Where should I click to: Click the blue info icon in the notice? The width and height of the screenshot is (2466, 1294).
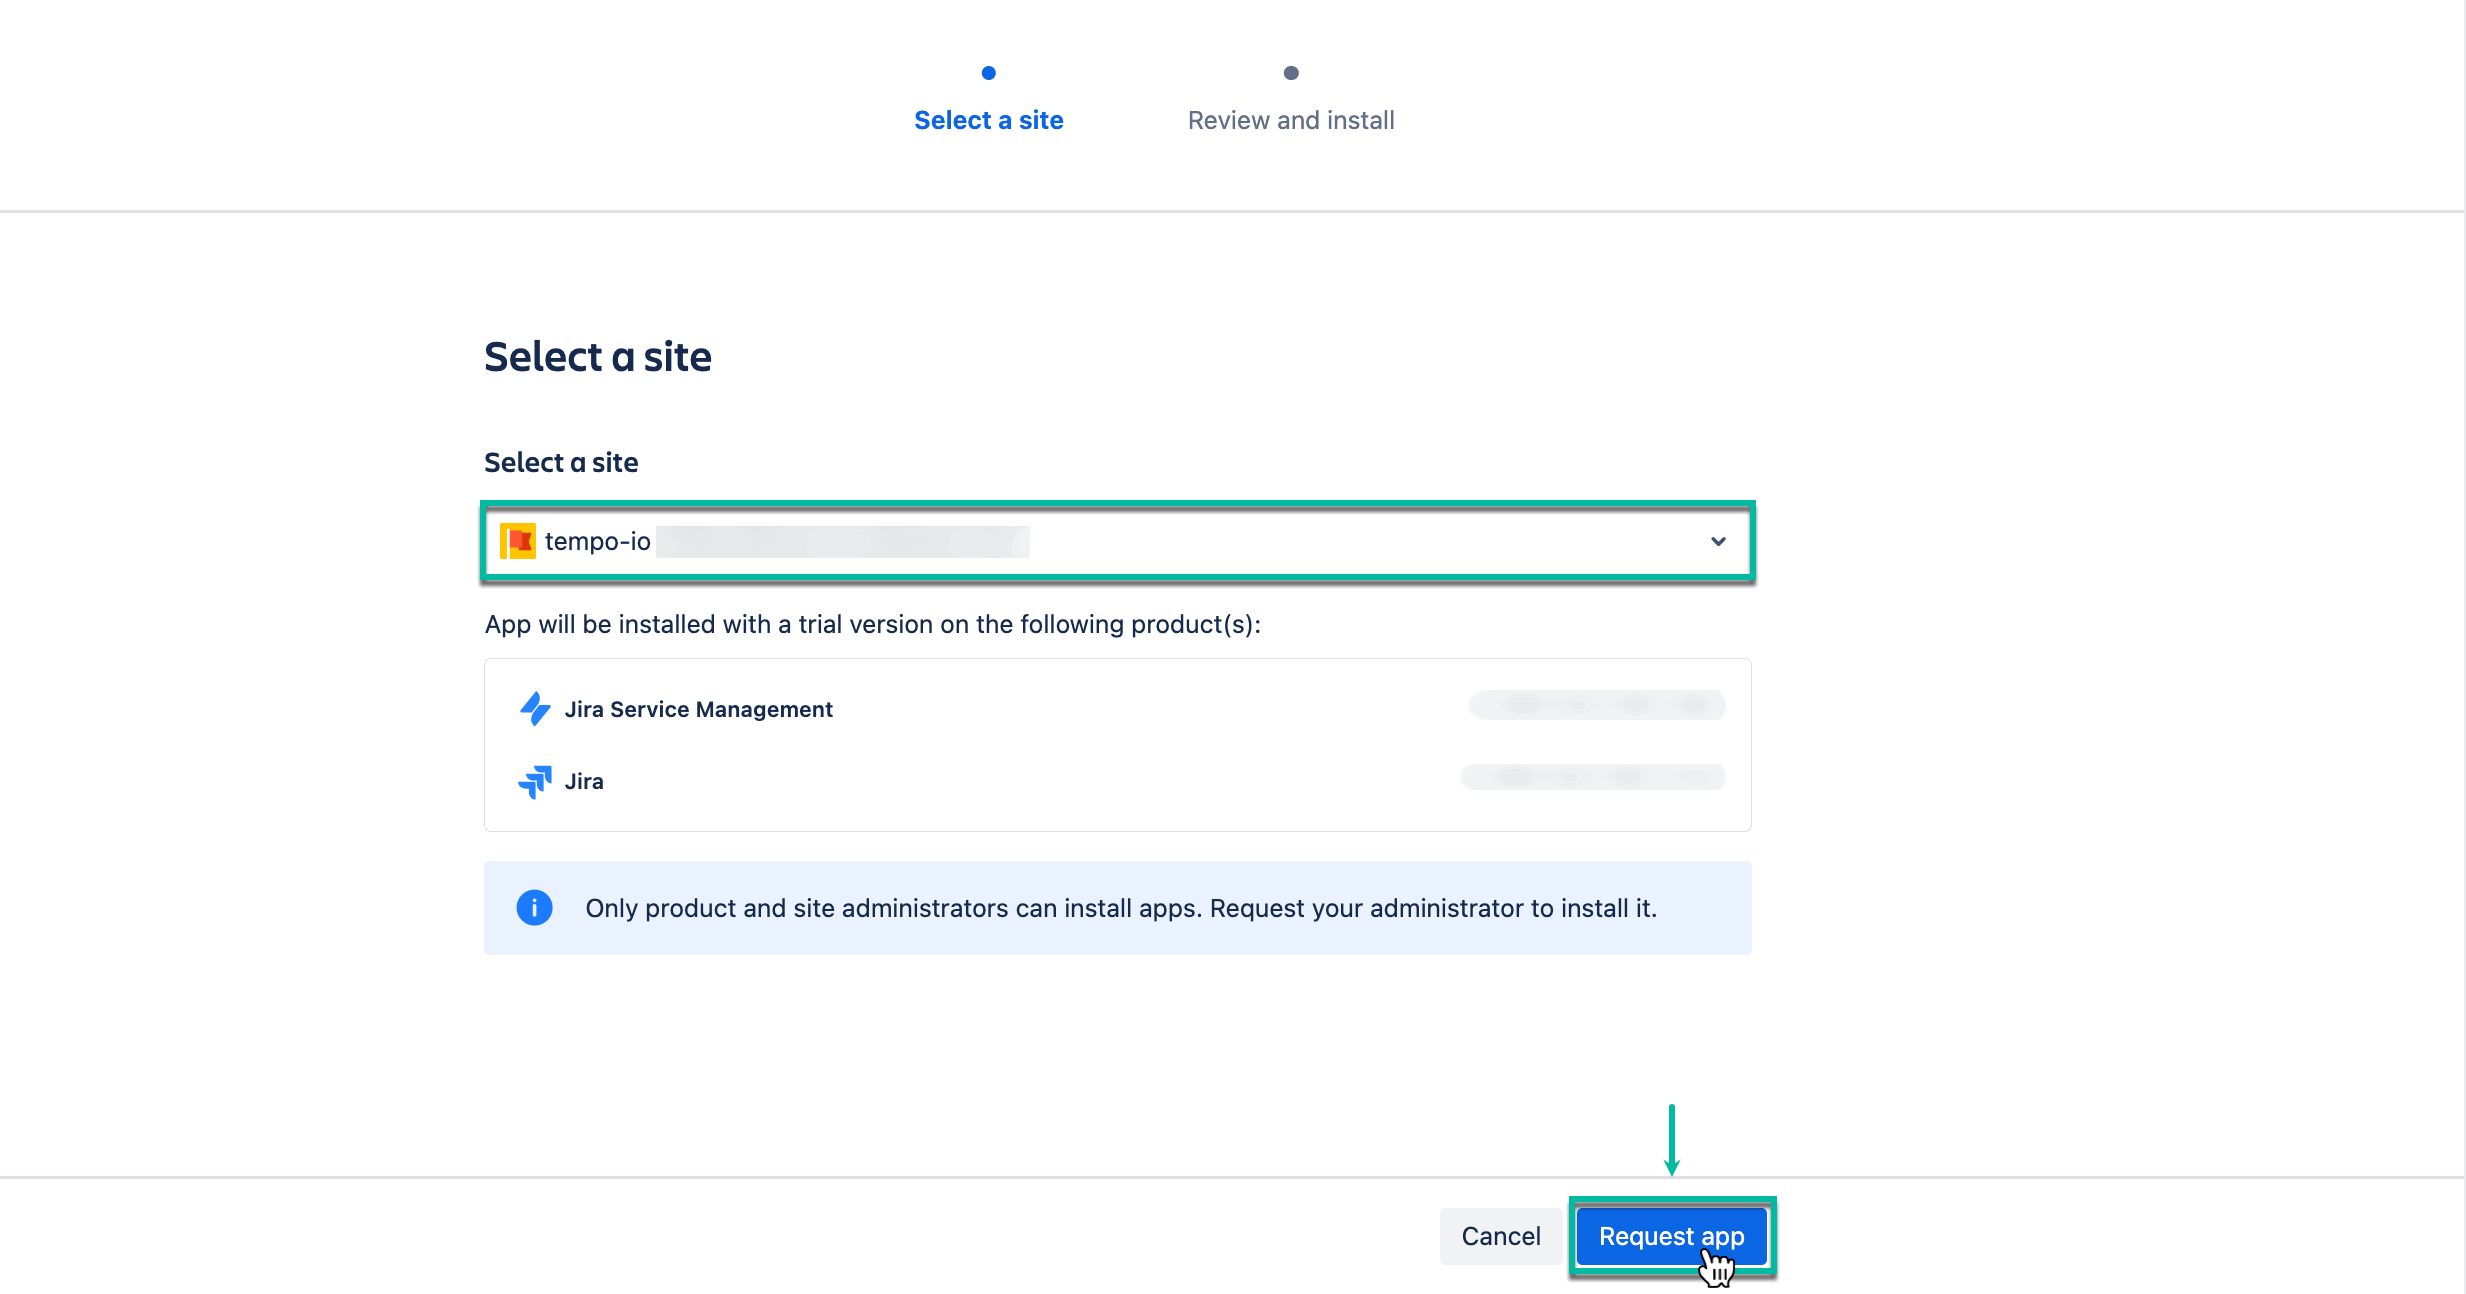point(534,908)
